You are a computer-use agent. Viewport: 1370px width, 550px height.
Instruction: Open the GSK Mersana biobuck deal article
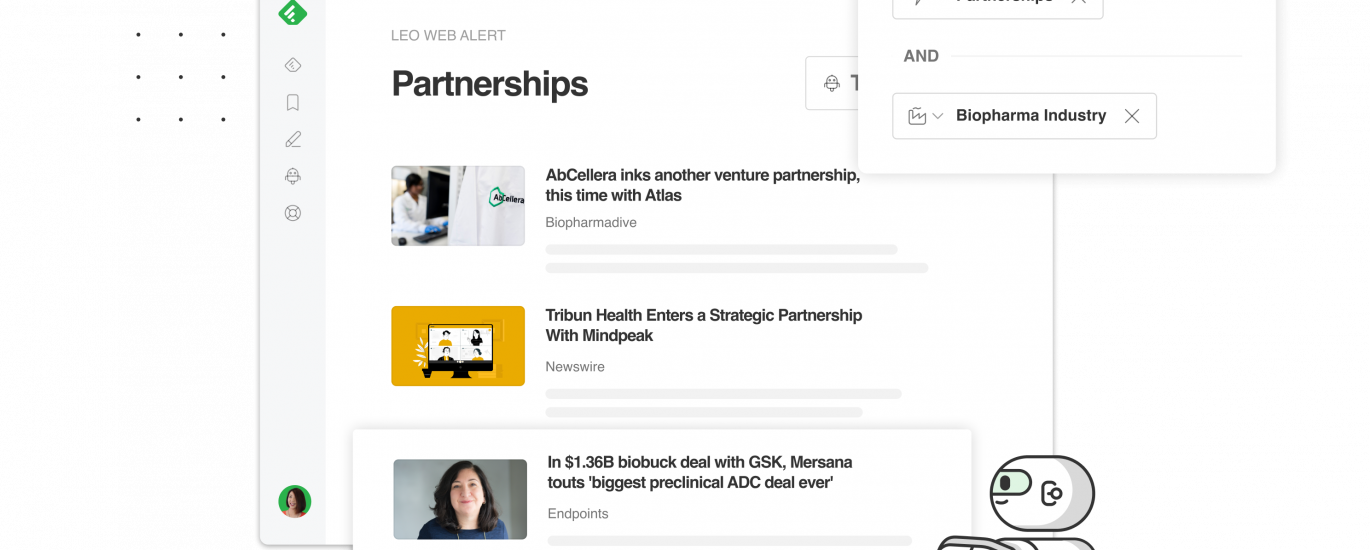pyautogui.click(x=699, y=472)
